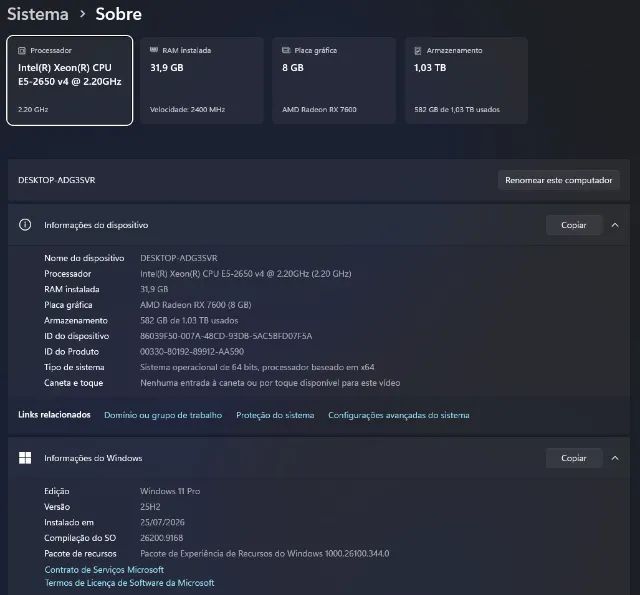Select the Armazenamento 1,03 TB card
The width and height of the screenshot is (640, 595).
pos(466,80)
